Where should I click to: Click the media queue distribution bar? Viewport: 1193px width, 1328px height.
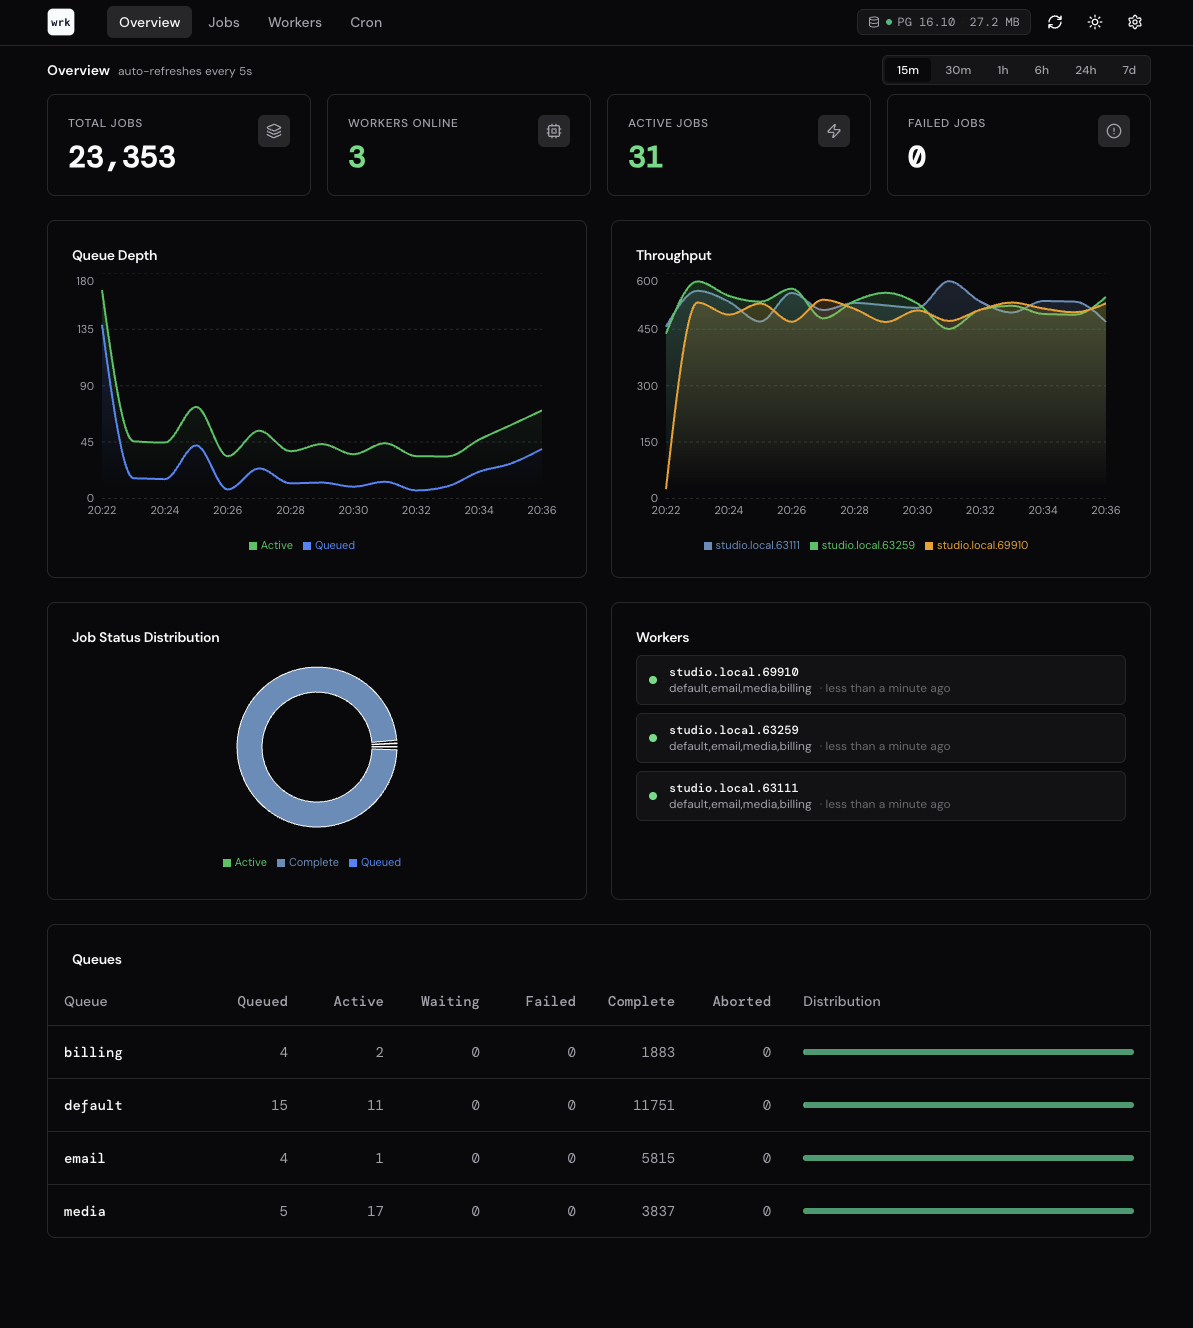[x=968, y=1211]
